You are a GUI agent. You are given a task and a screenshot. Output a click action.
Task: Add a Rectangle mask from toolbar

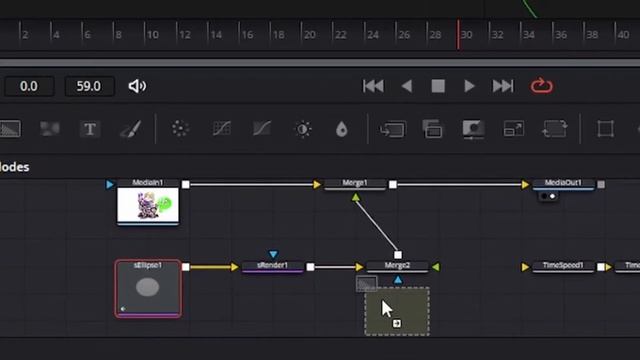tap(605, 129)
